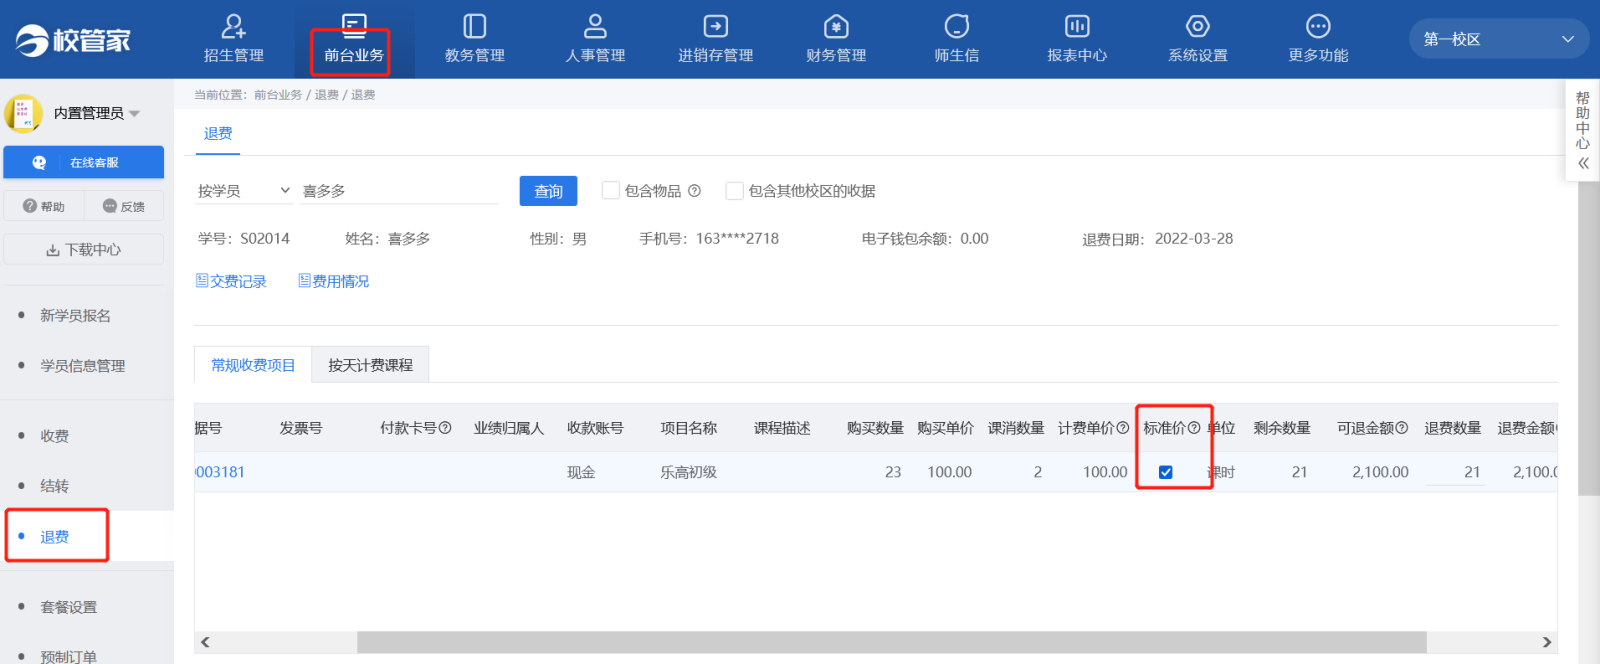Select the 退费 page tab
Image resolution: width=1600 pixels, height=664 pixels.
click(x=218, y=134)
